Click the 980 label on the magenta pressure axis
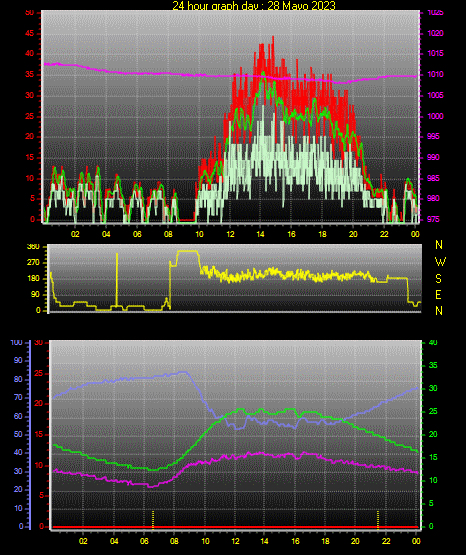The image size is (466, 555). point(434,198)
